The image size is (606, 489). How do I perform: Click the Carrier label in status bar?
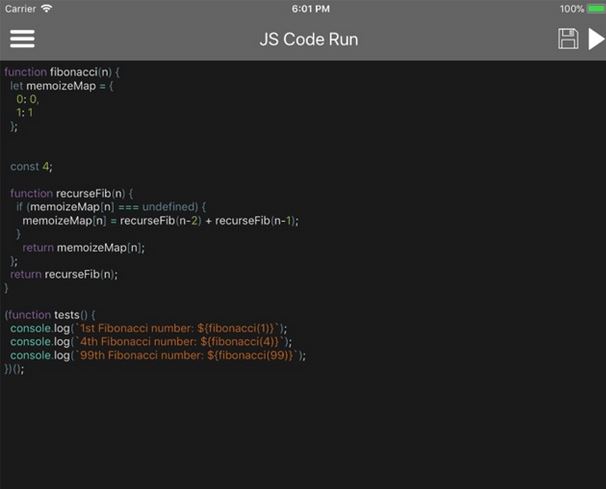pyautogui.click(x=20, y=9)
